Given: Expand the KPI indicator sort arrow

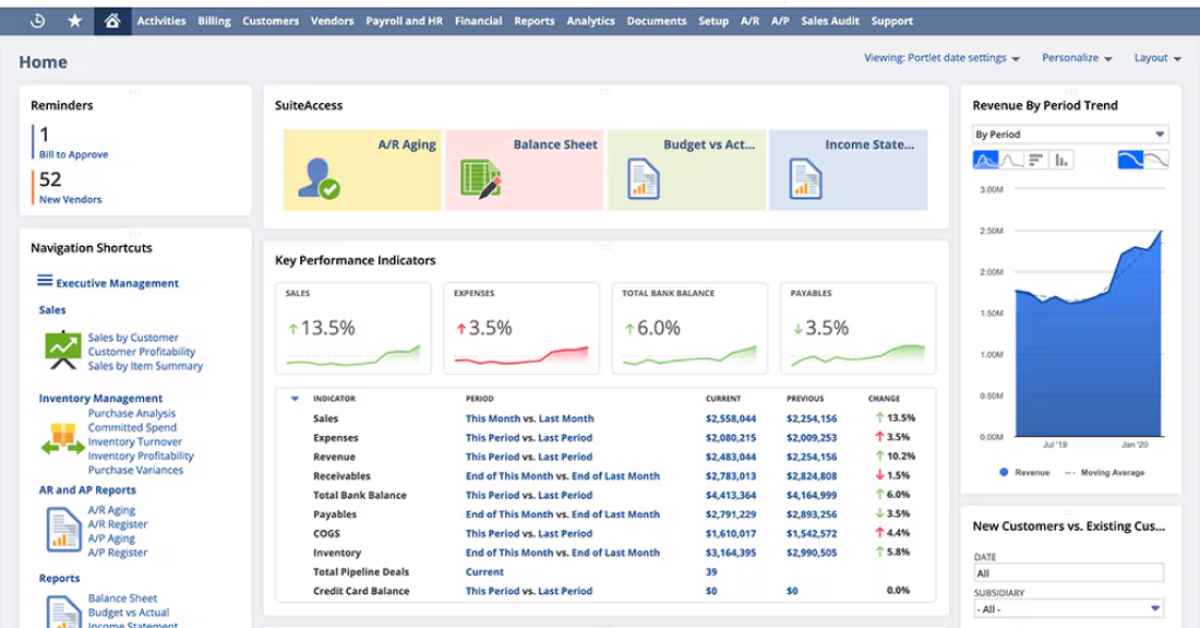Looking at the screenshot, I should pyautogui.click(x=293, y=397).
